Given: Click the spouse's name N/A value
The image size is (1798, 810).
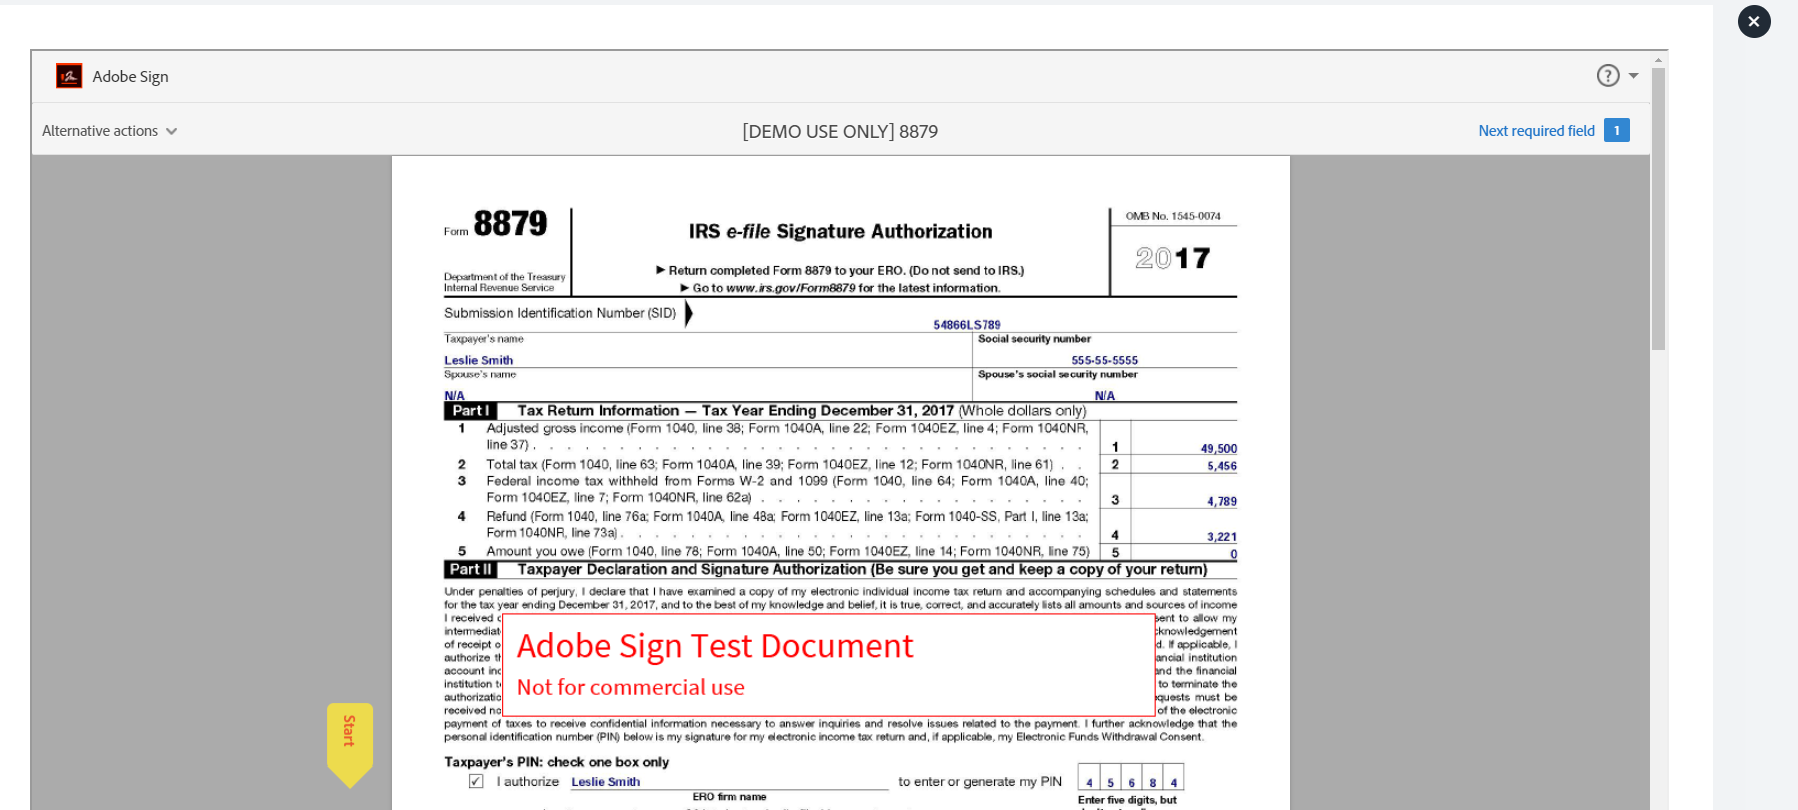Looking at the screenshot, I should [x=454, y=396].
